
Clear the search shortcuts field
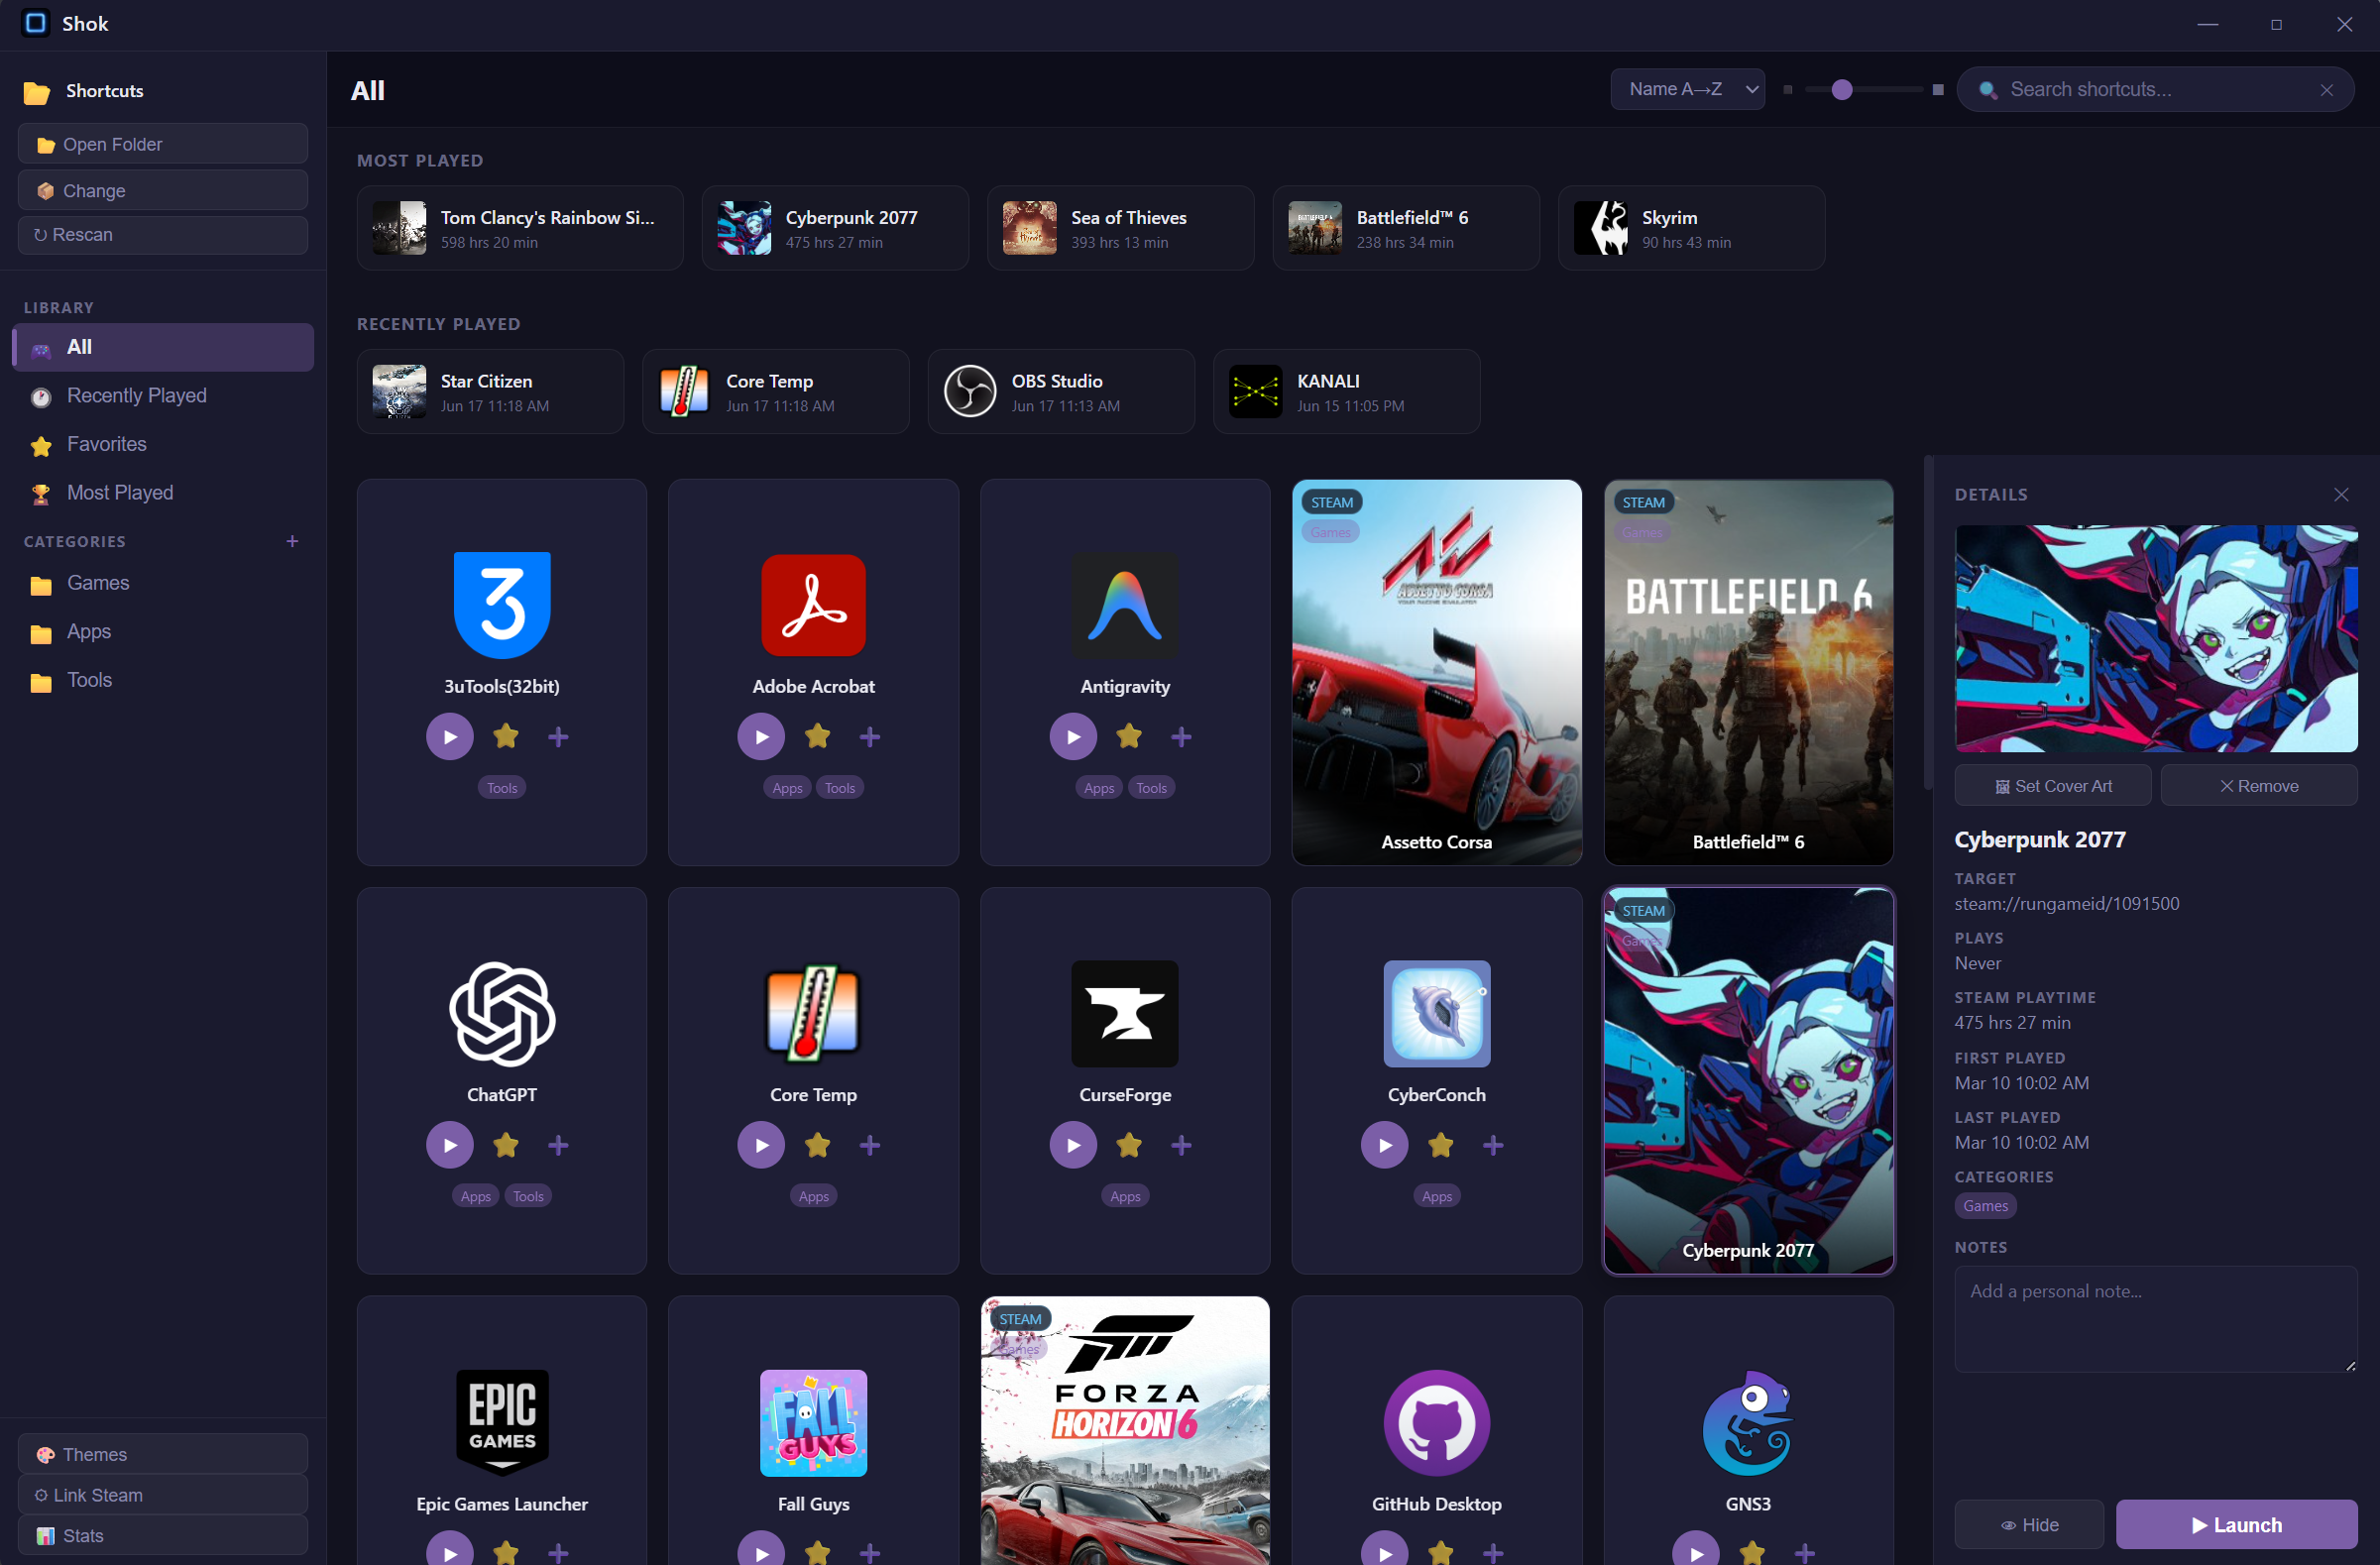pos(2327,90)
